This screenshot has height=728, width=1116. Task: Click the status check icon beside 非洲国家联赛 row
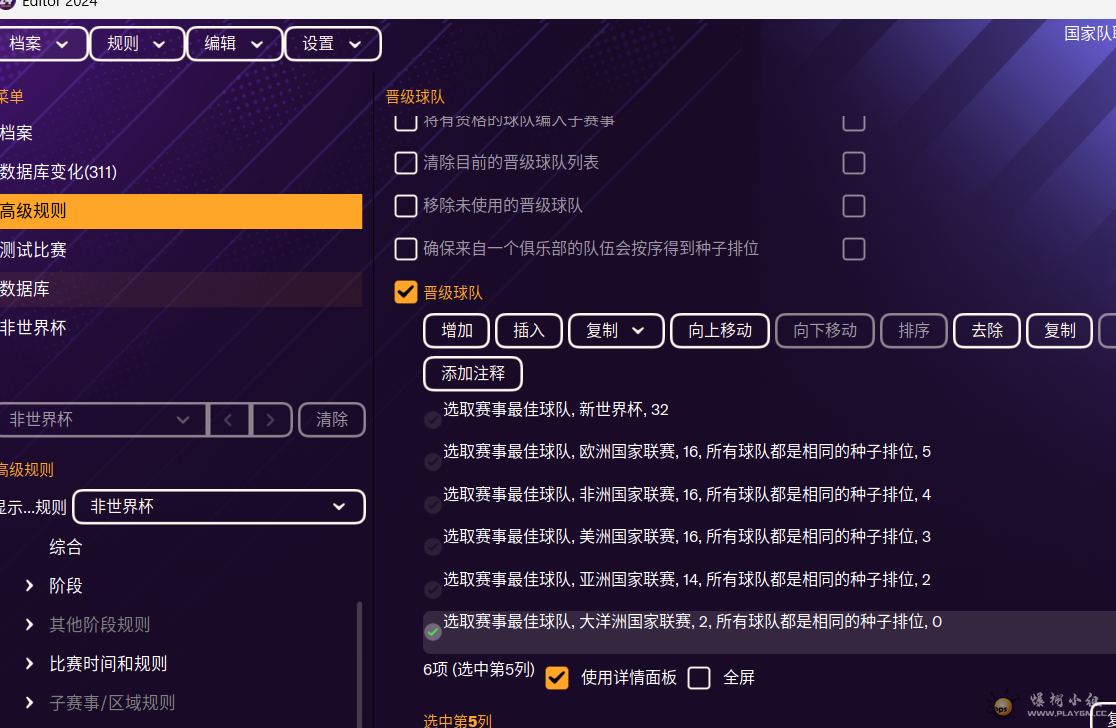pos(433,504)
